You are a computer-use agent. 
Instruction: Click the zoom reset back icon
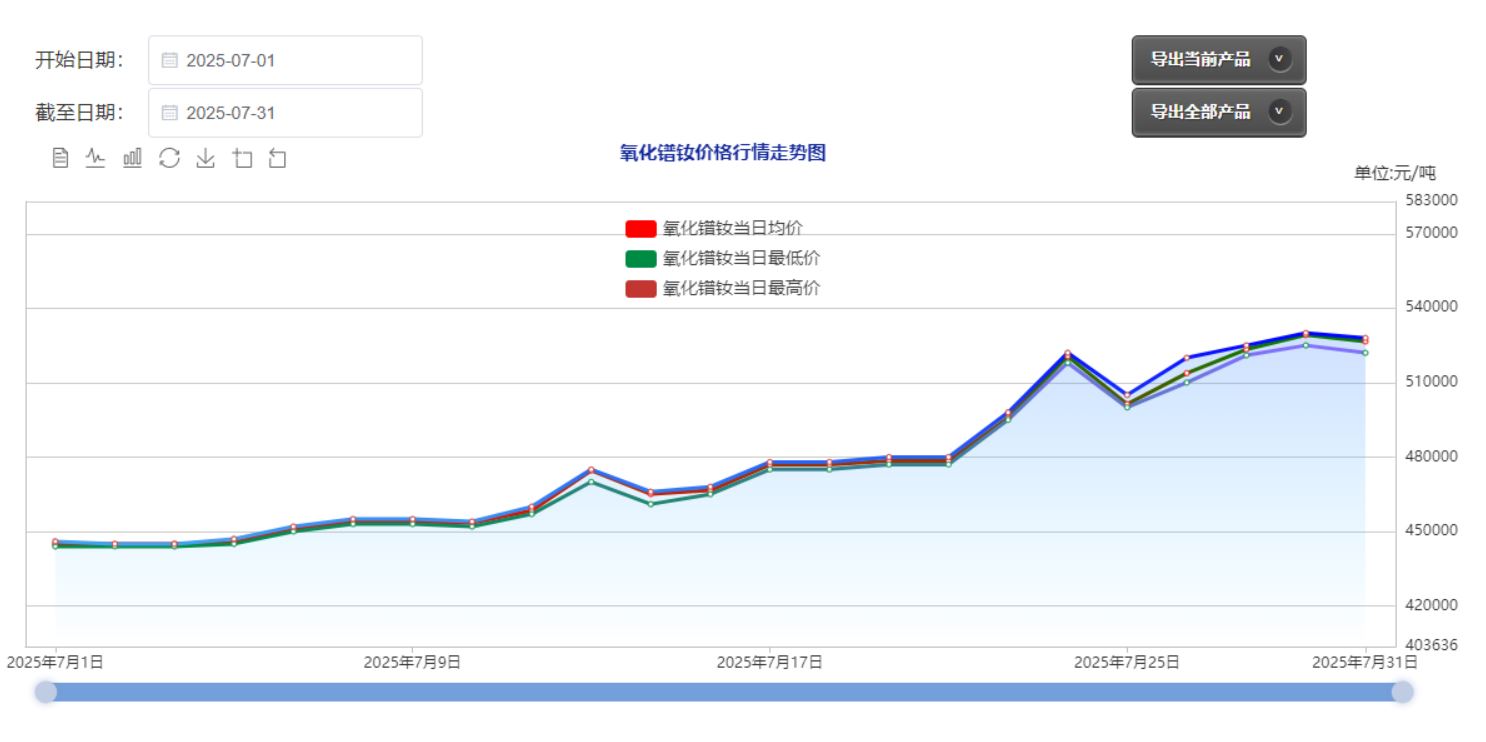tap(277, 158)
